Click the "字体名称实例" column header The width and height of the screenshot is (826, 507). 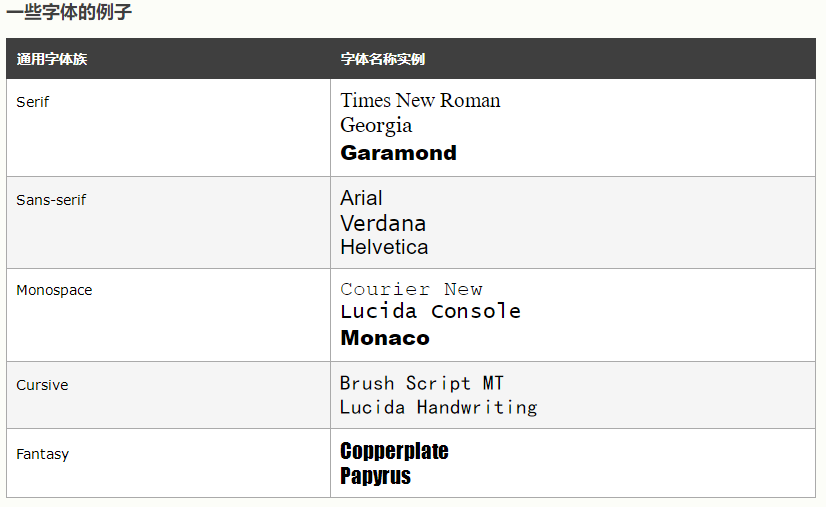[382, 59]
